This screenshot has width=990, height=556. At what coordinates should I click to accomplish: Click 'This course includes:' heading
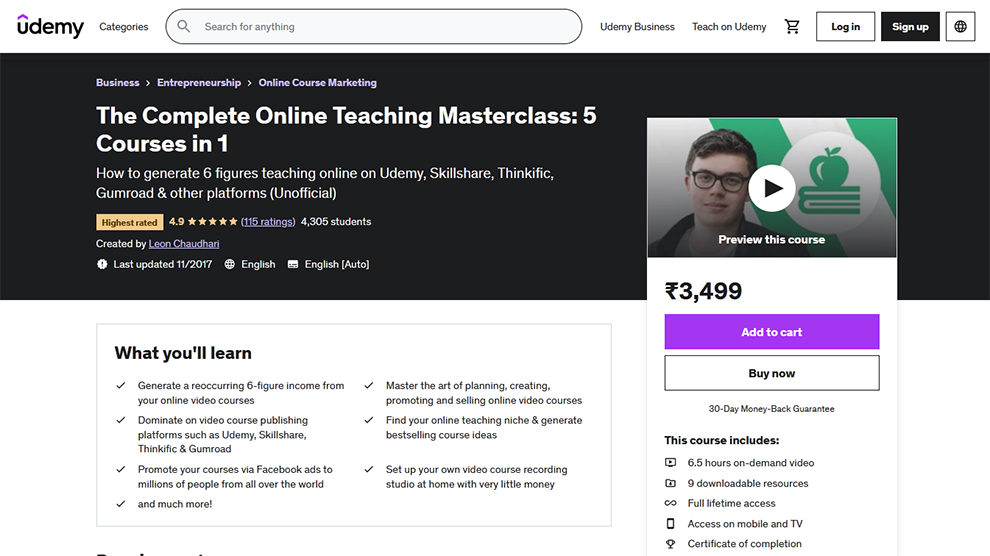(x=722, y=441)
